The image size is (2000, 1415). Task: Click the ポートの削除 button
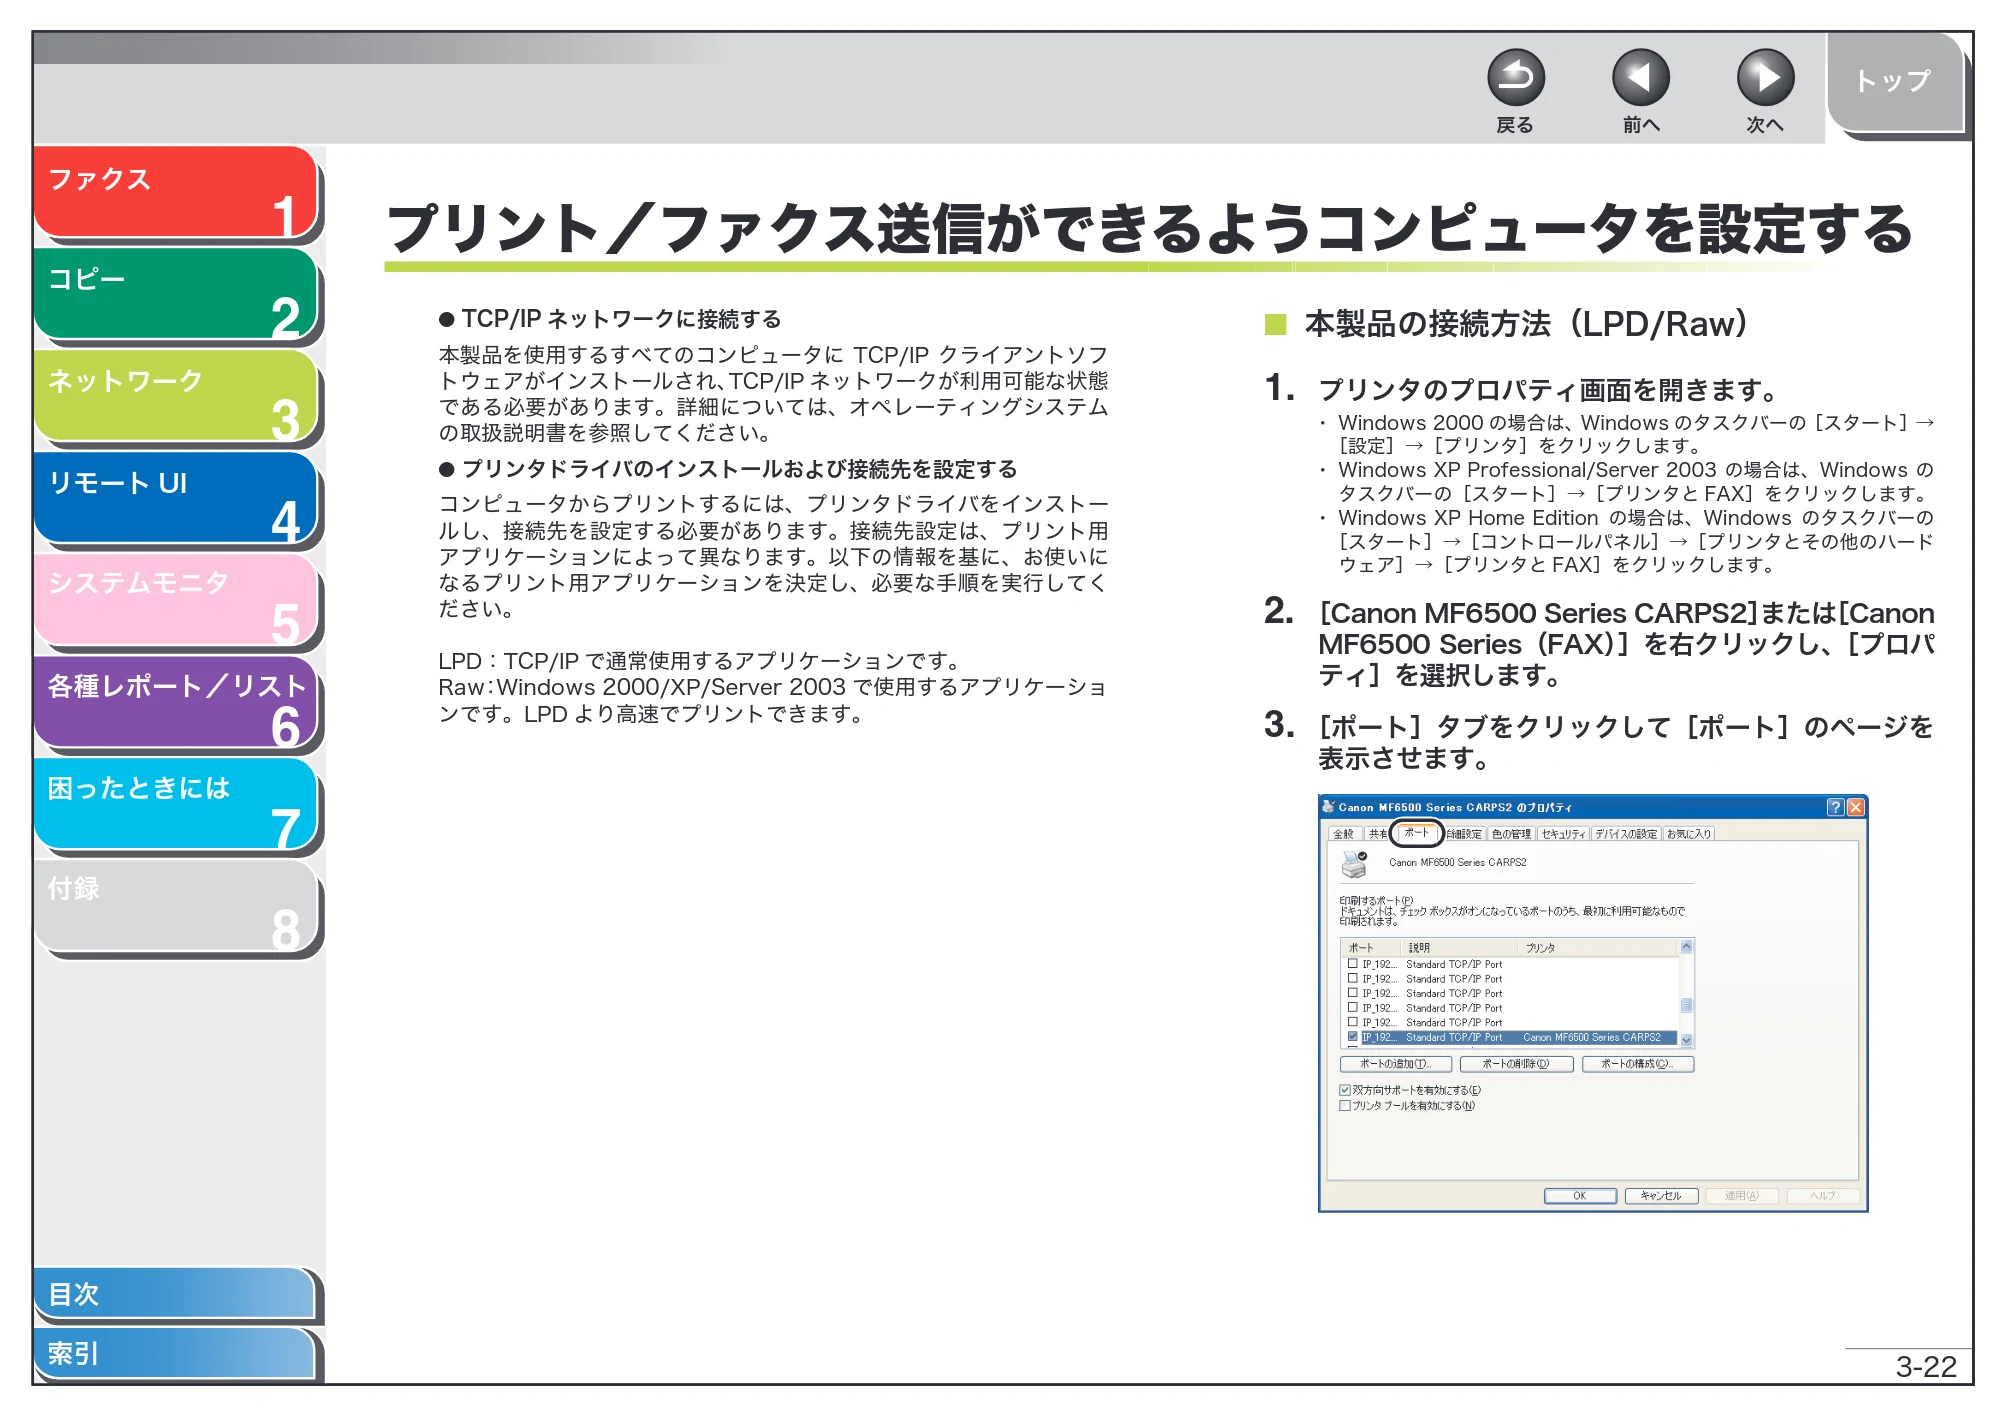click(1516, 1064)
